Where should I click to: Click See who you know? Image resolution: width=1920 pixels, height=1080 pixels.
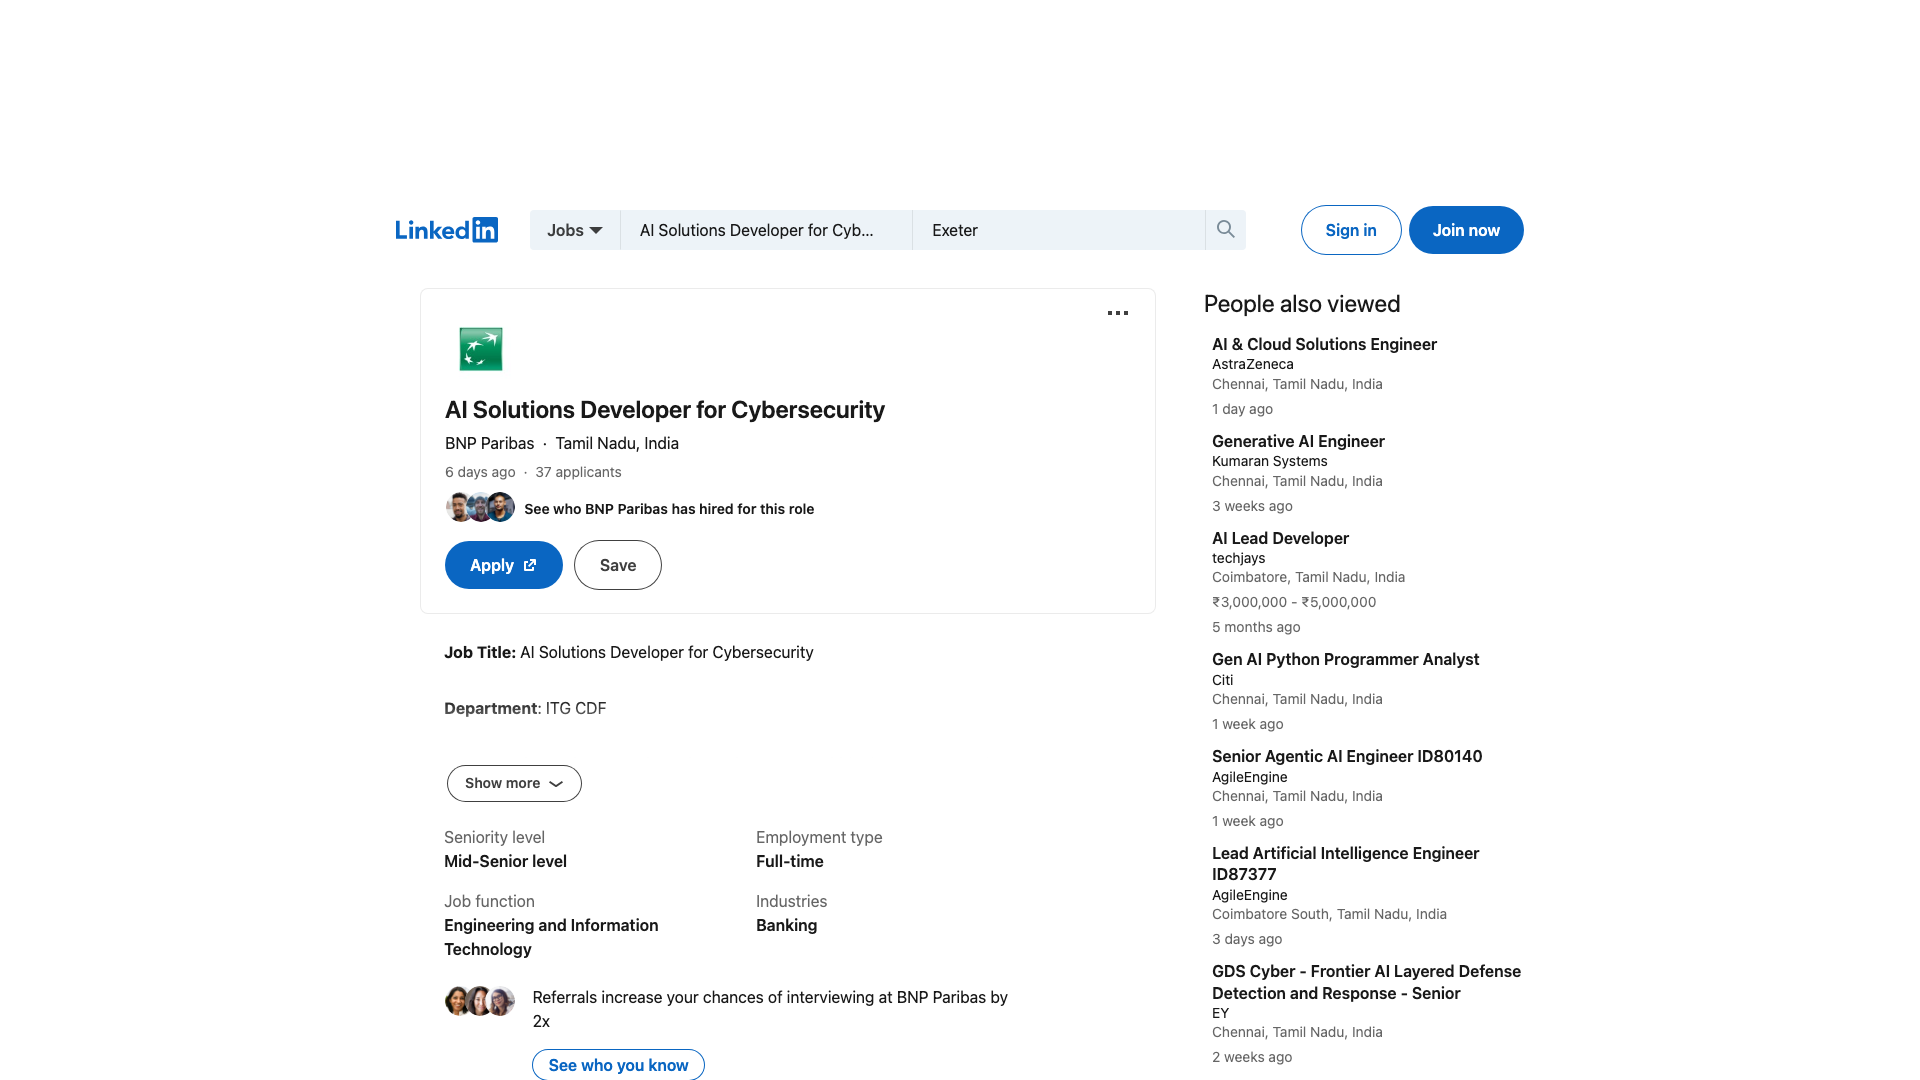pyautogui.click(x=618, y=1064)
